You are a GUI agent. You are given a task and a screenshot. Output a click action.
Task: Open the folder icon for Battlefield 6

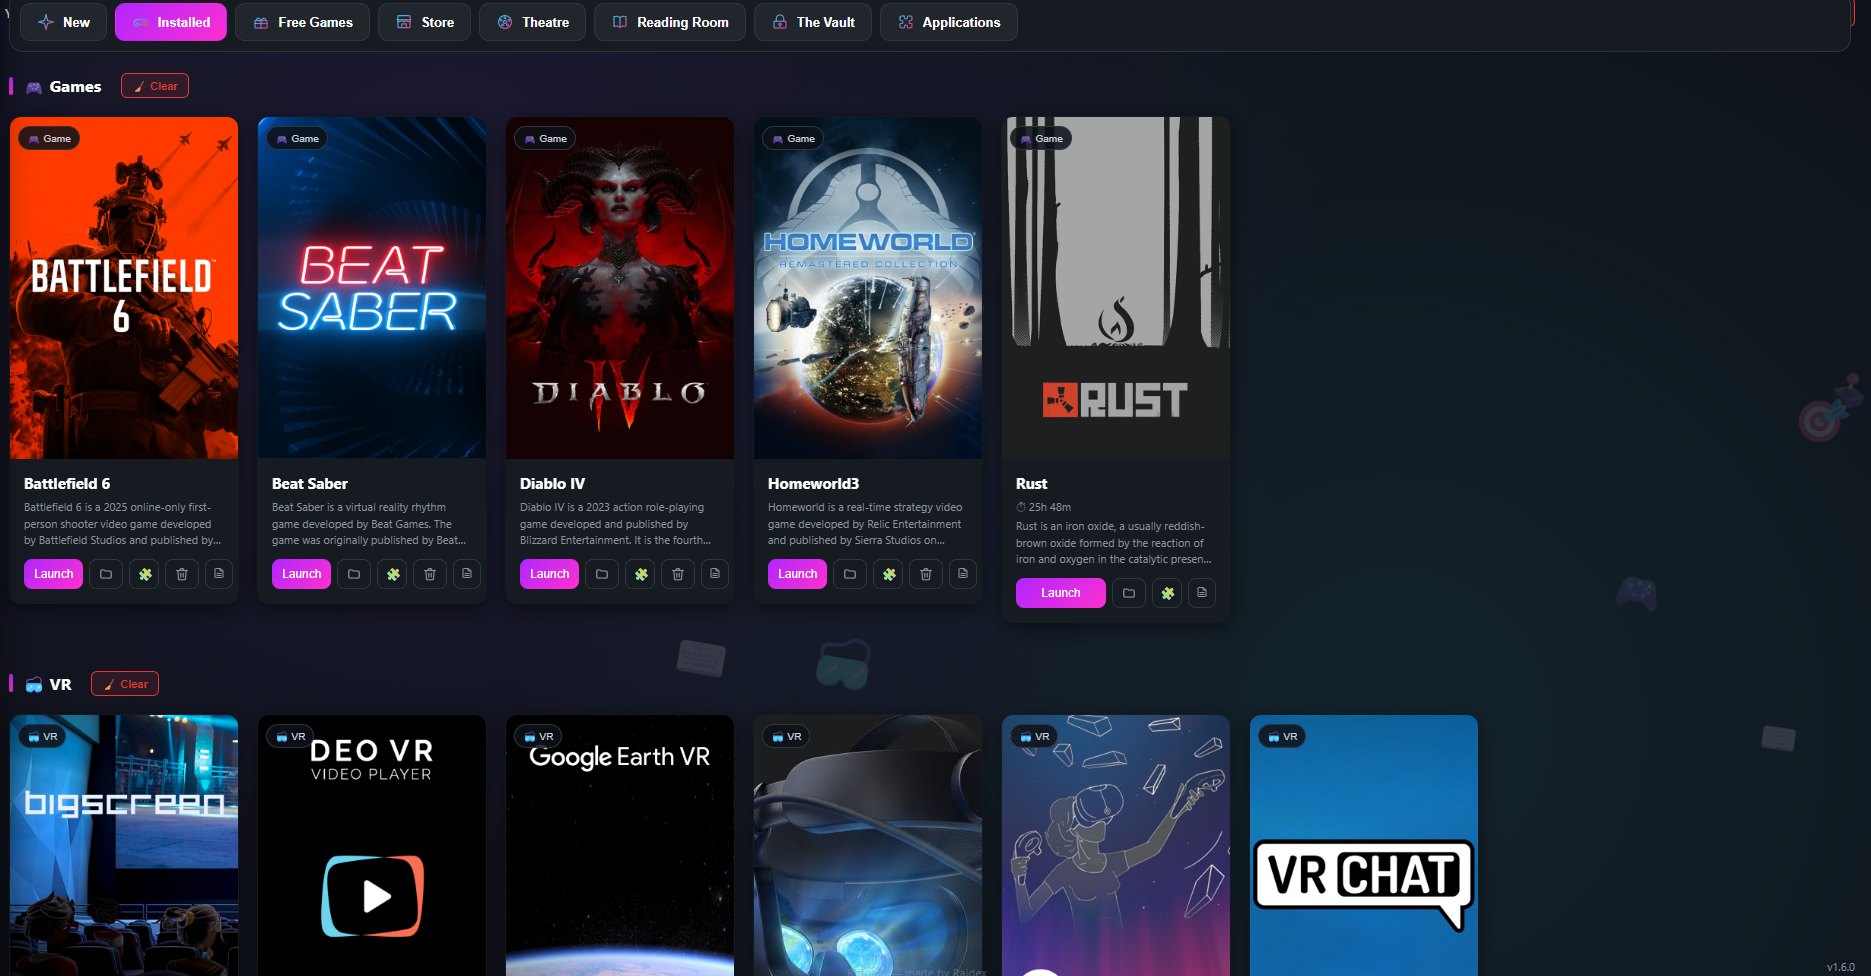(106, 574)
